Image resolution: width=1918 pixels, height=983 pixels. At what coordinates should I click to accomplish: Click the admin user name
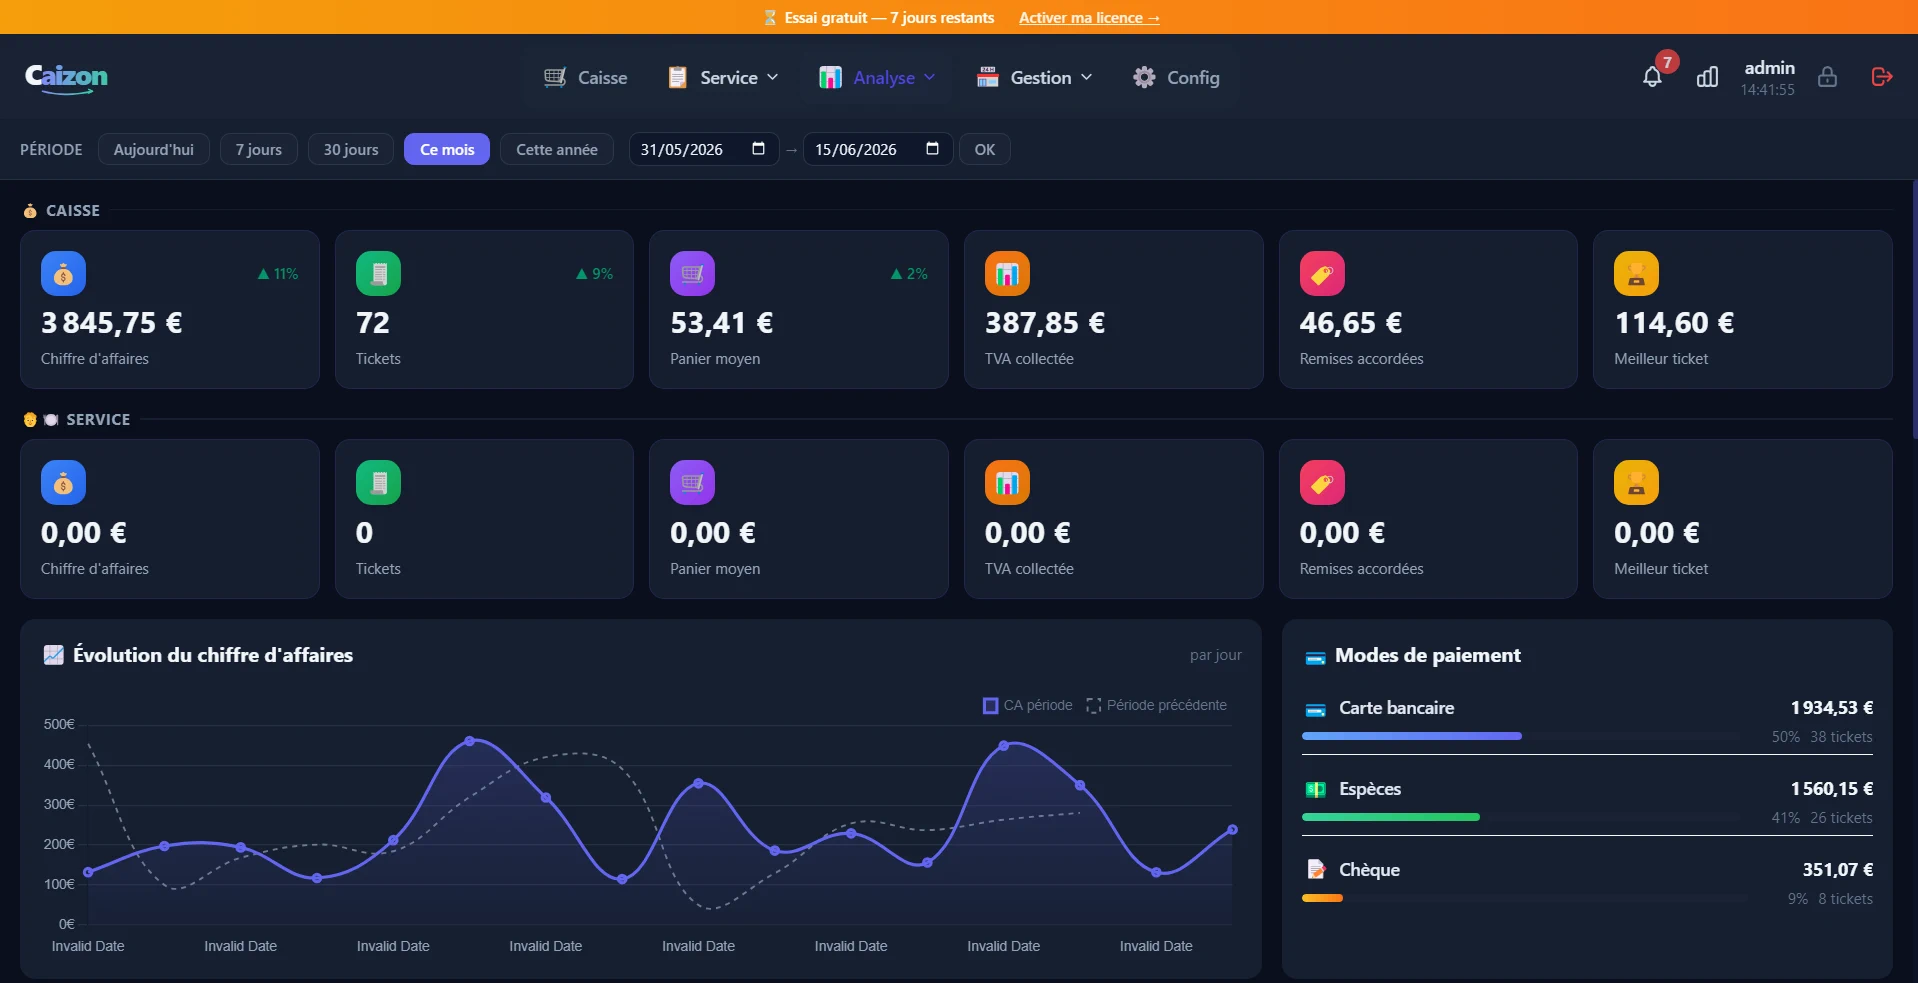[x=1769, y=68]
